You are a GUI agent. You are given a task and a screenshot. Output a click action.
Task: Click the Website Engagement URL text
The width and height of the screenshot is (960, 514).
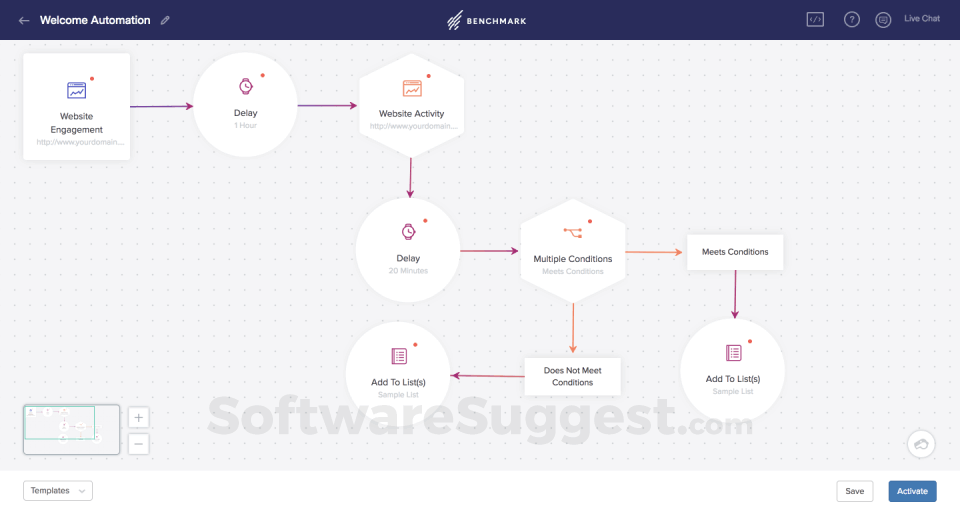pyautogui.click(x=80, y=142)
